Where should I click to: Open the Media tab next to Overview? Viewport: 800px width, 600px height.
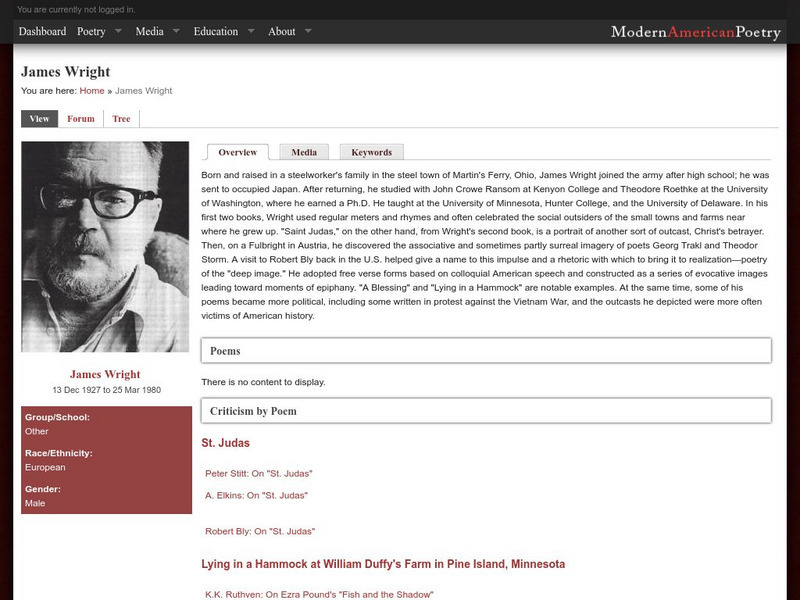pyautogui.click(x=305, y=151)
